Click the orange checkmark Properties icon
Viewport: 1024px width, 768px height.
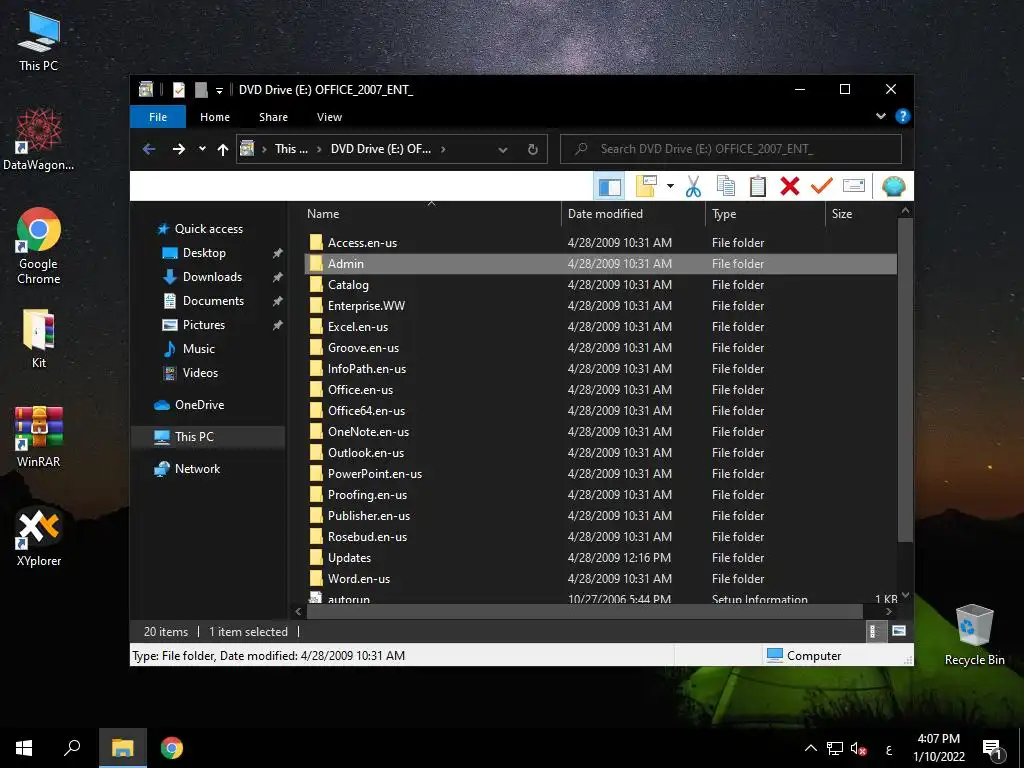click(x=822, y=187)
